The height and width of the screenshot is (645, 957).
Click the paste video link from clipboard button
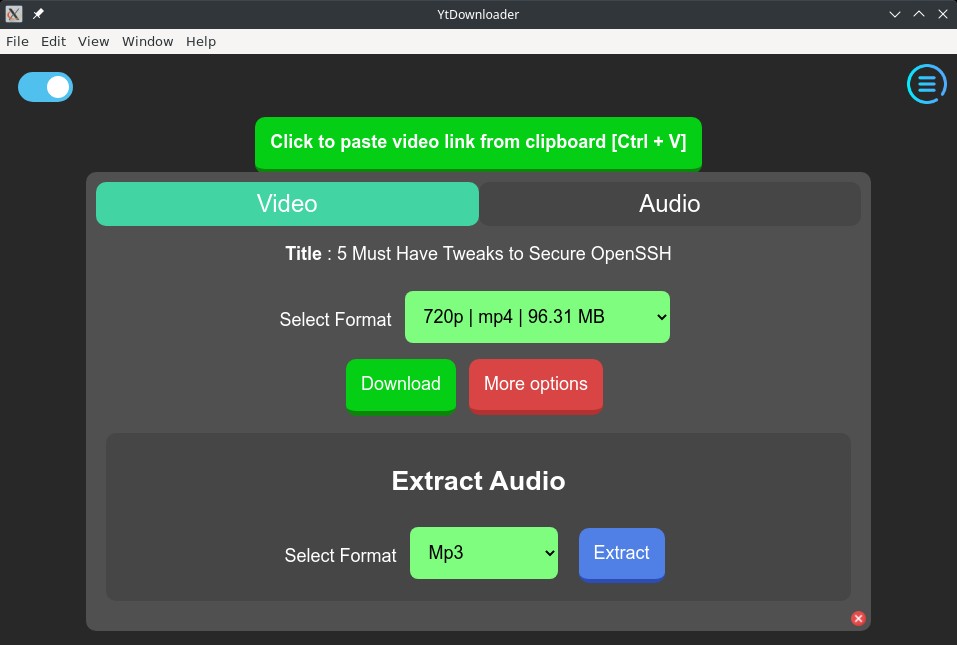click(478, 143)
